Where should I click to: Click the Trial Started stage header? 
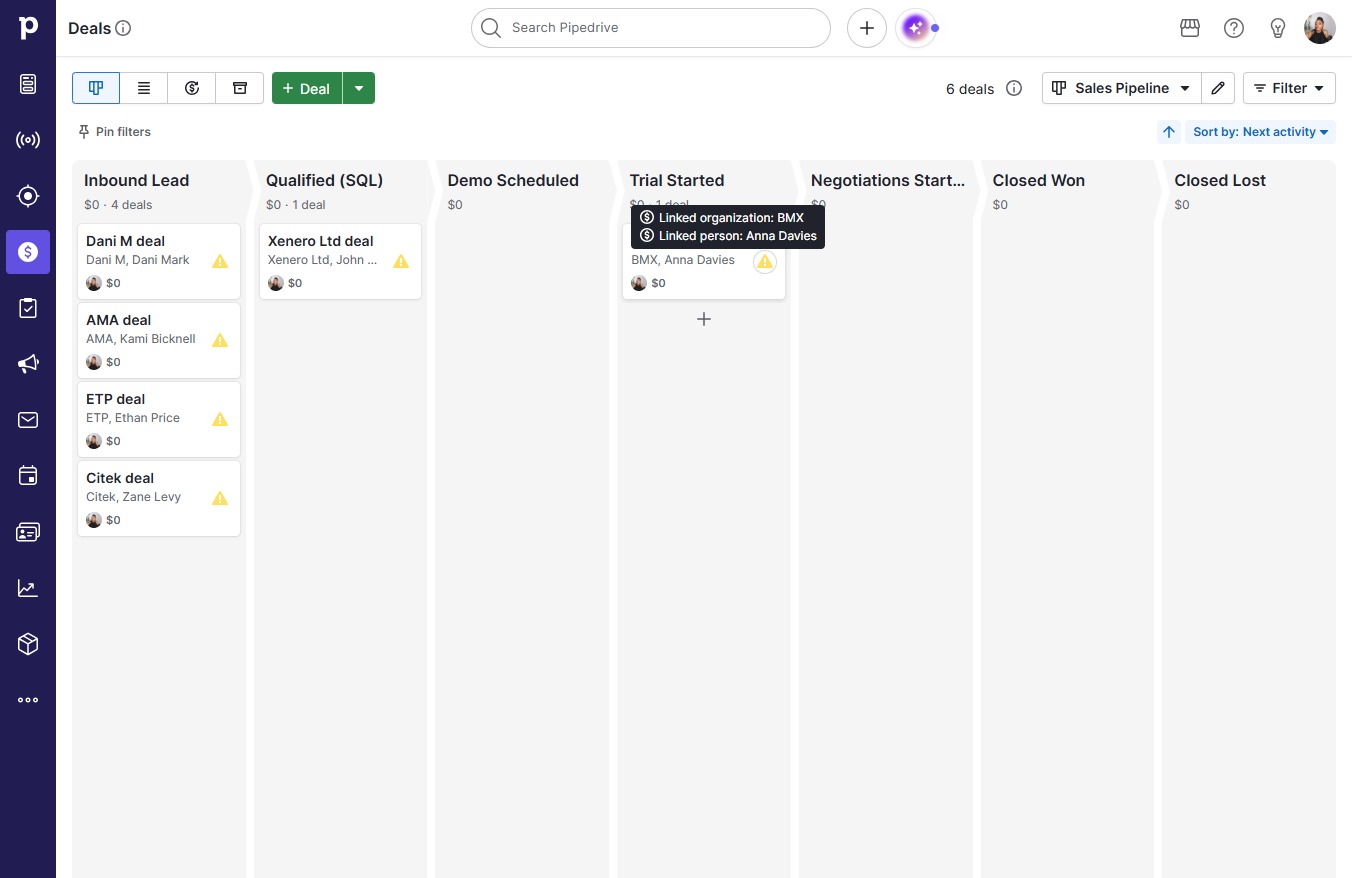pos(677,181)
